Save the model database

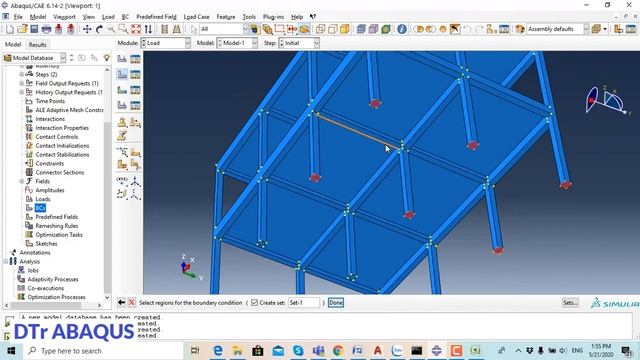pos(34,29)
